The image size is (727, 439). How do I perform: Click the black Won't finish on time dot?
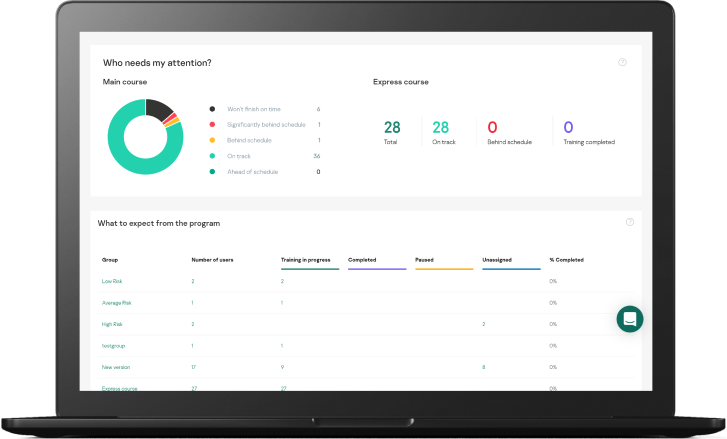coord(211,108)
